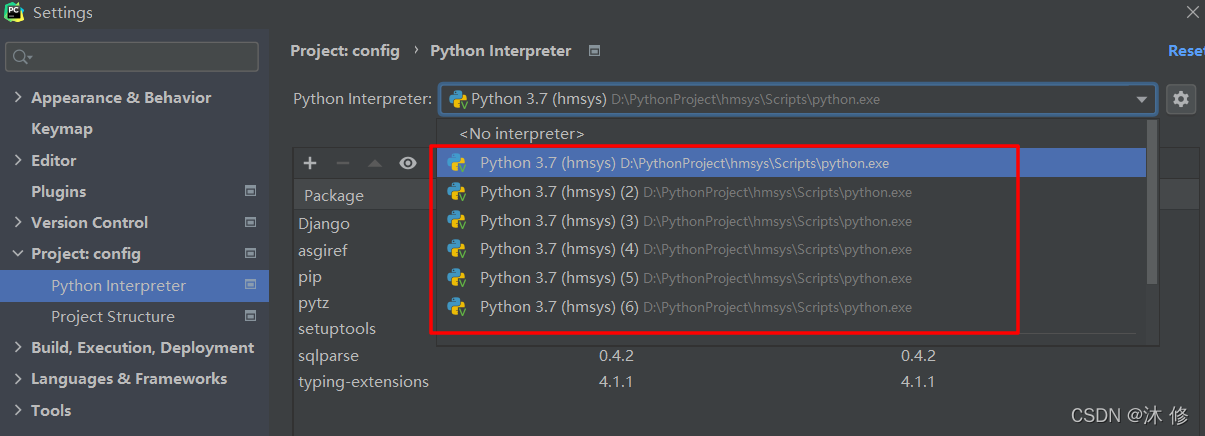1205x436 pixels.
Task: Select highlighted Python 3.7 (hmsys) interpreter
Action: (x=791, y=163)
